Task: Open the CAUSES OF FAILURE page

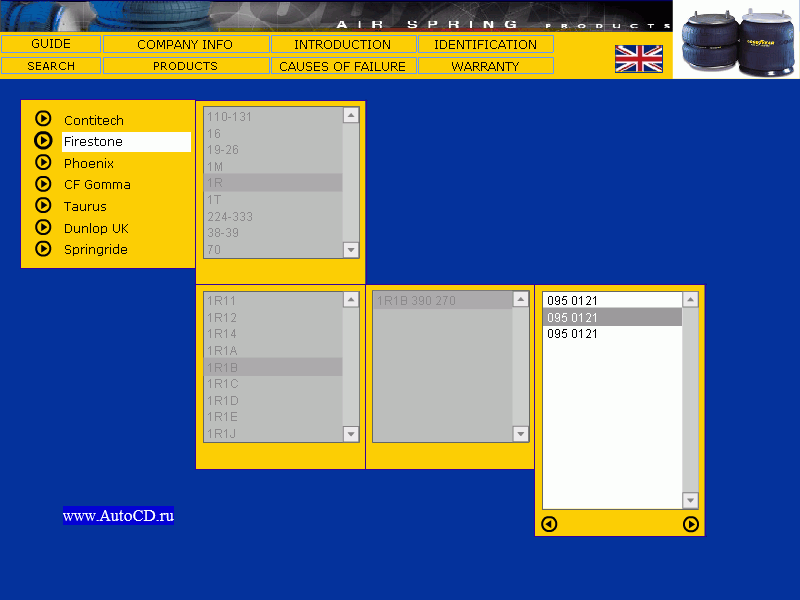Action: pos(343,66)
